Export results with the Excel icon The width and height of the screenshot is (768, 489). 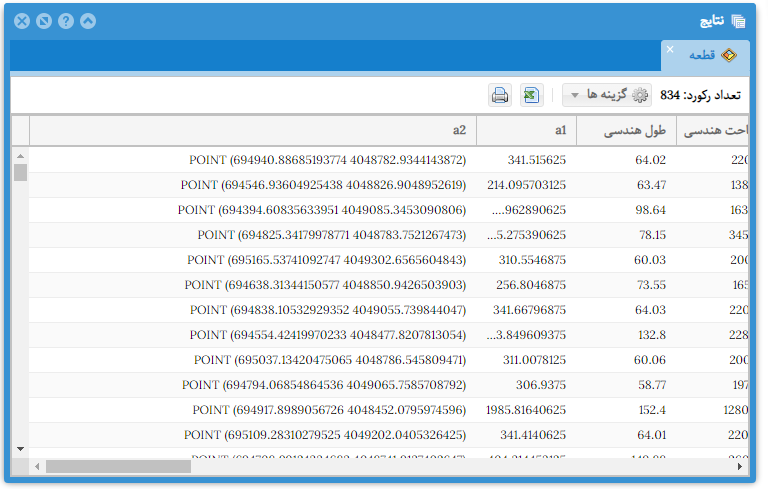tap(531, 95)
